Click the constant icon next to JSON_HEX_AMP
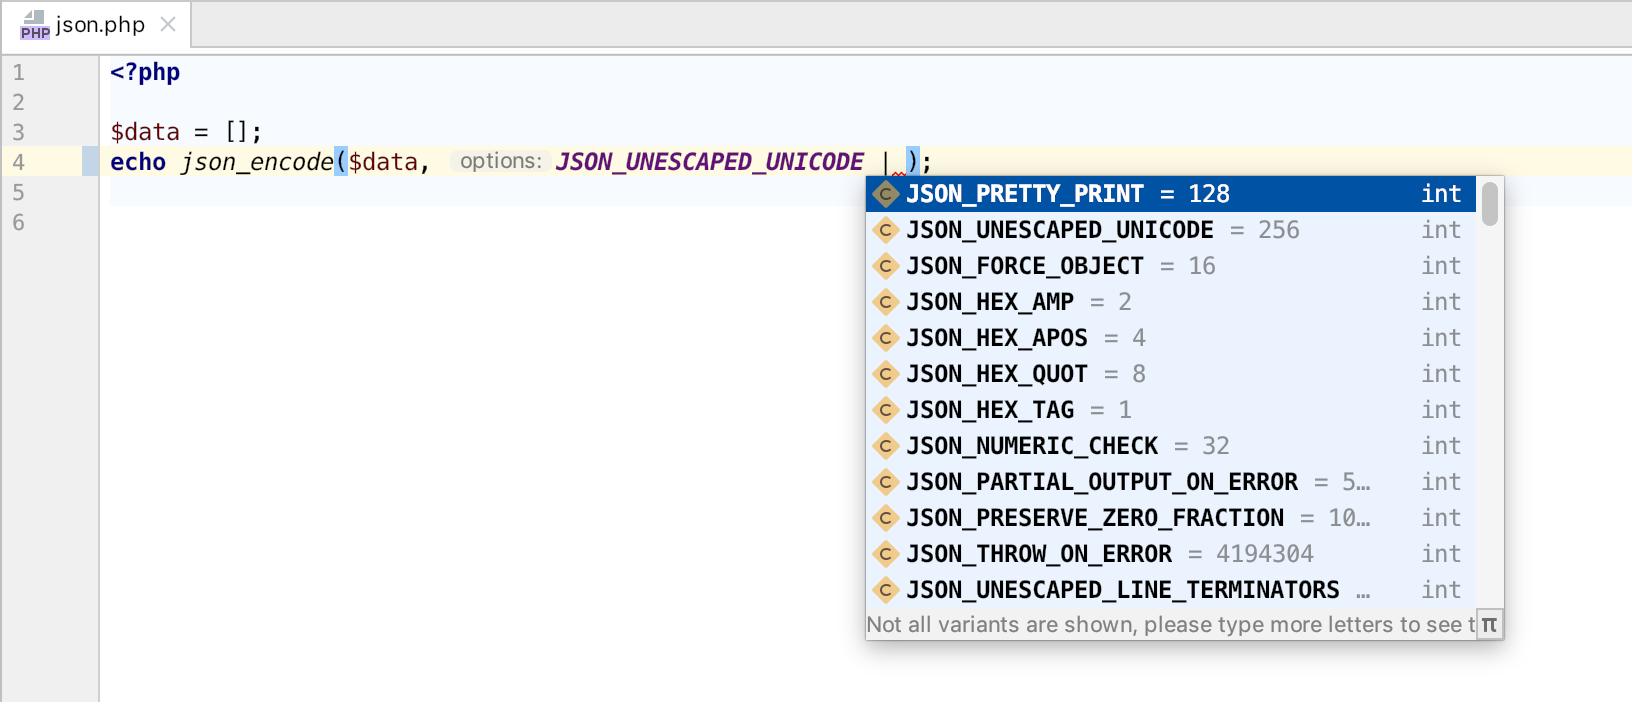Screen dimensions: 1632x702 tap(885, 302)
